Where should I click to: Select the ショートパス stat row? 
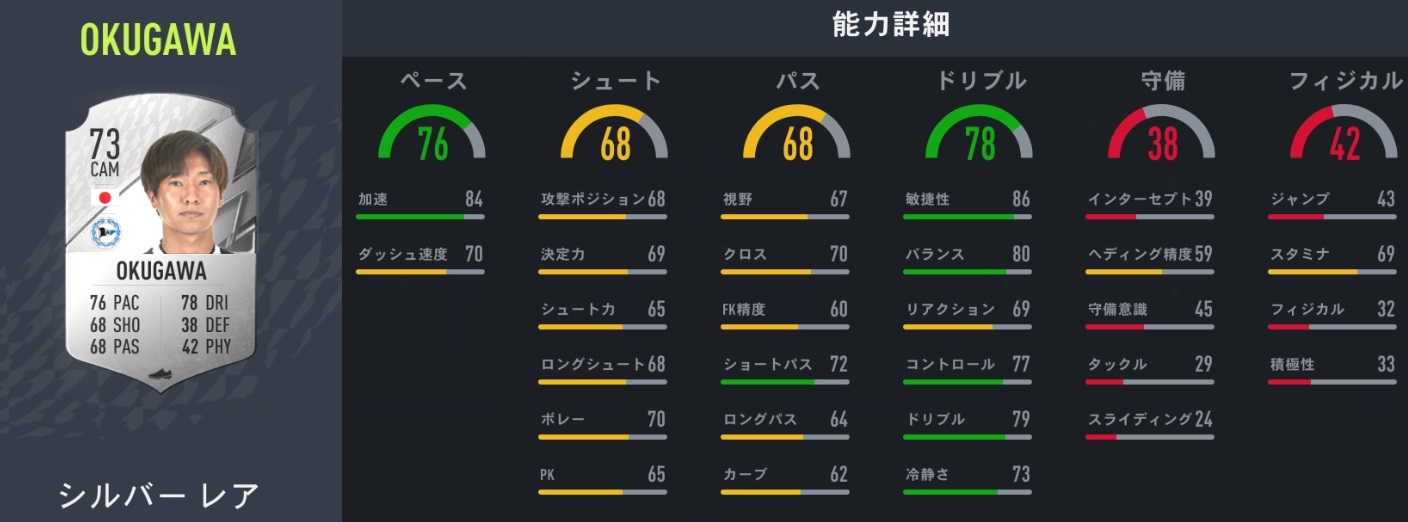(x=785, y=366)
